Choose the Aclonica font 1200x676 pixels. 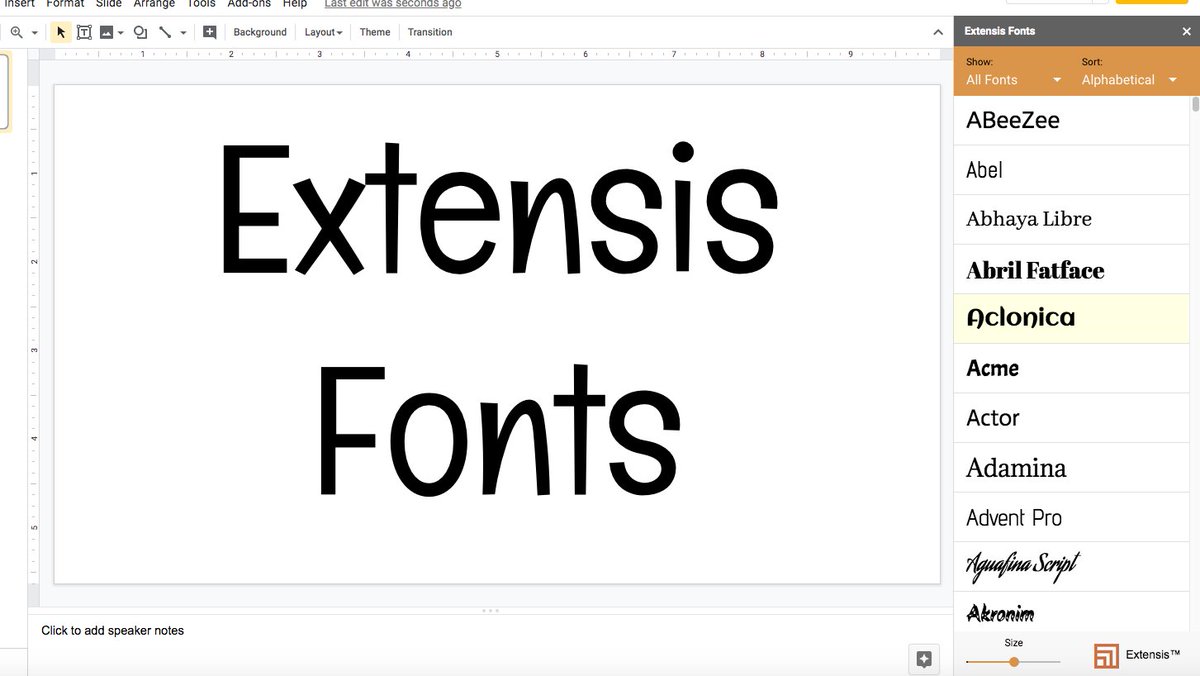[x=1071, y=319]
